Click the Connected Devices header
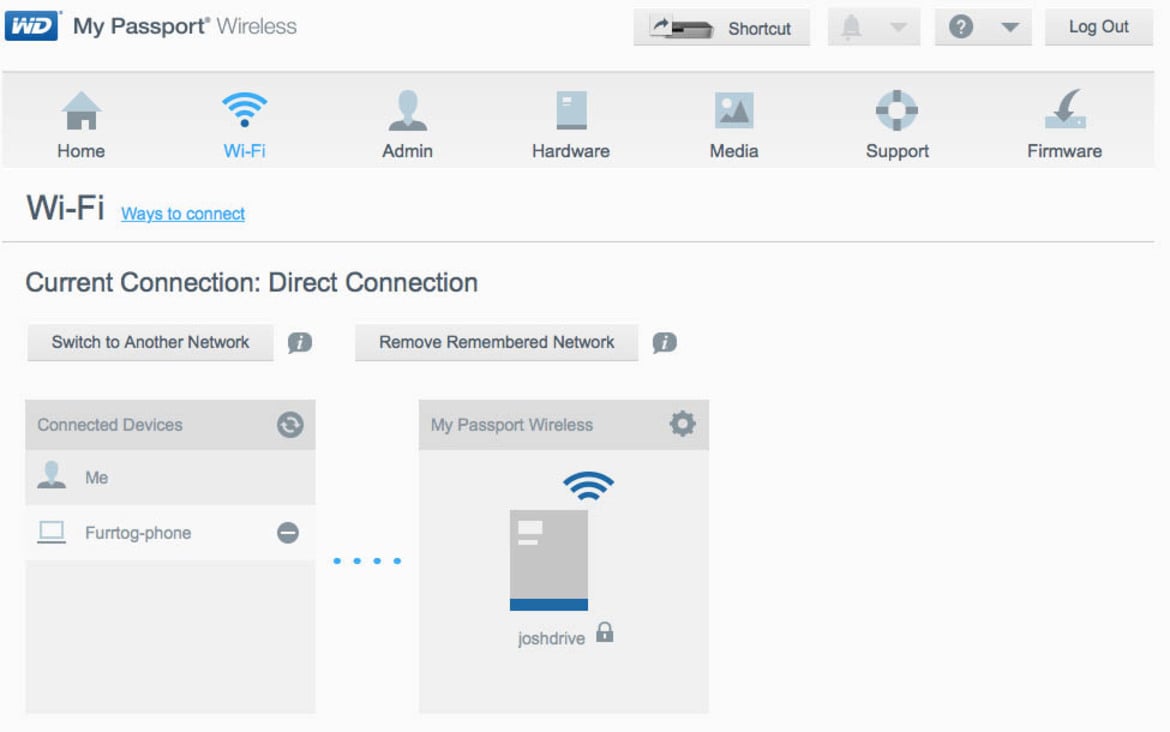Viewport: 1170px width, 732px height. tap(170, 425)
